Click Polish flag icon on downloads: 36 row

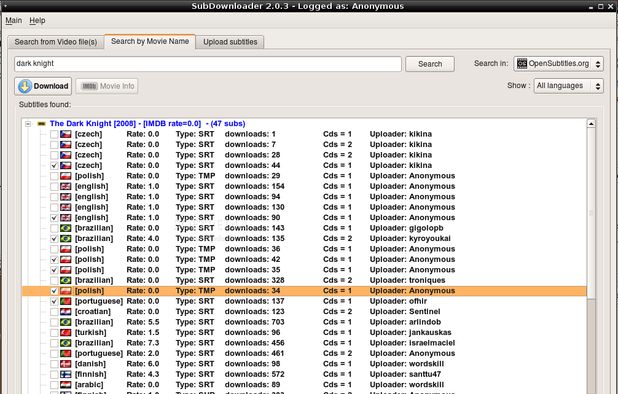(66, 249)
